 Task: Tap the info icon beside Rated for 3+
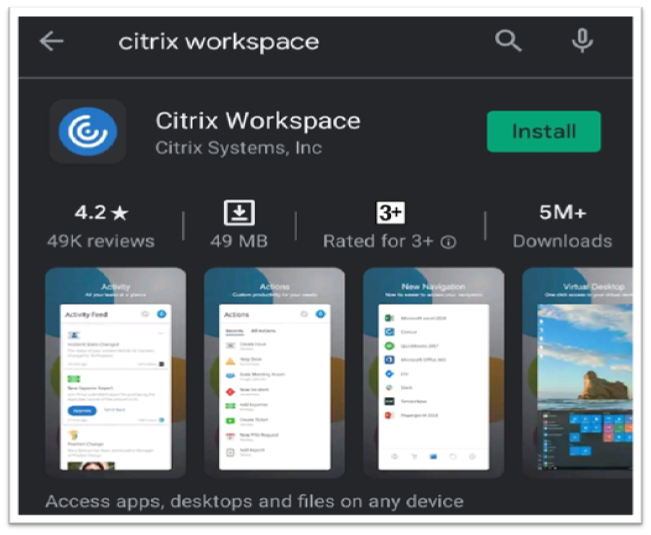tap(449, 242)
